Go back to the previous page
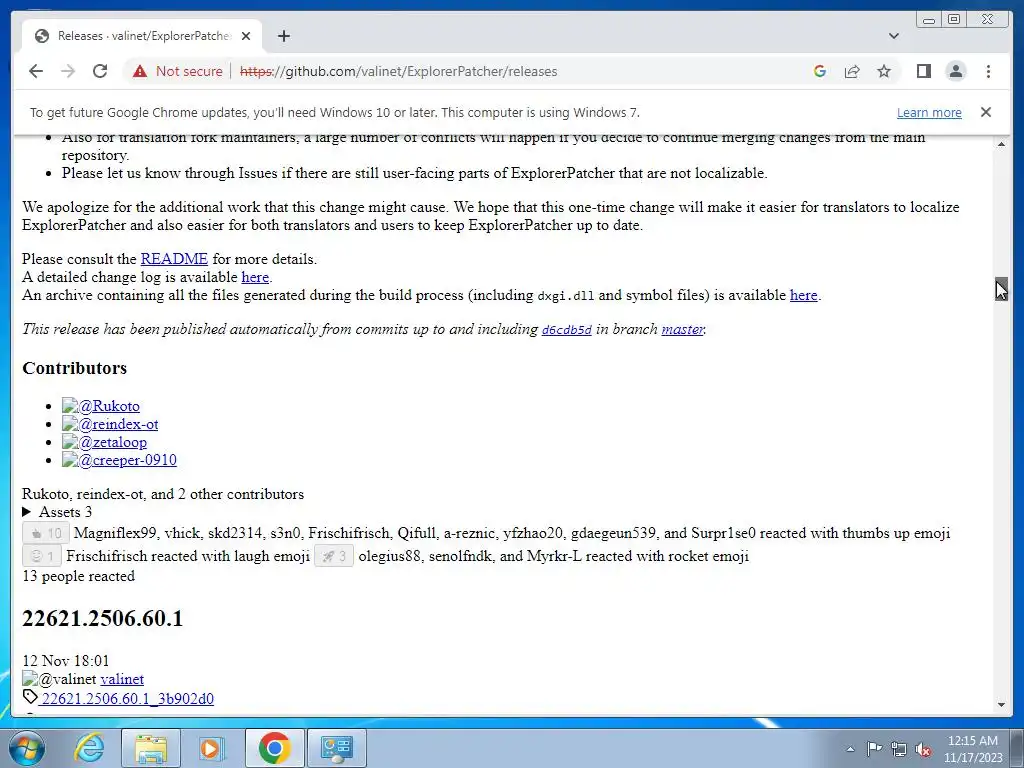 click(36, 71)
